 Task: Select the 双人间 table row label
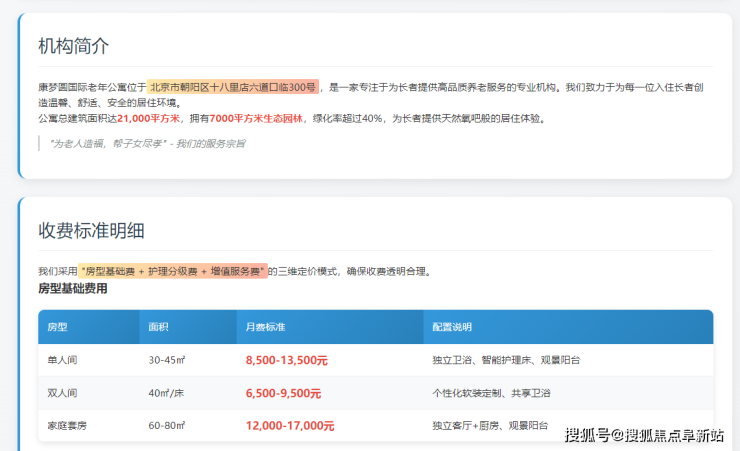63,393
